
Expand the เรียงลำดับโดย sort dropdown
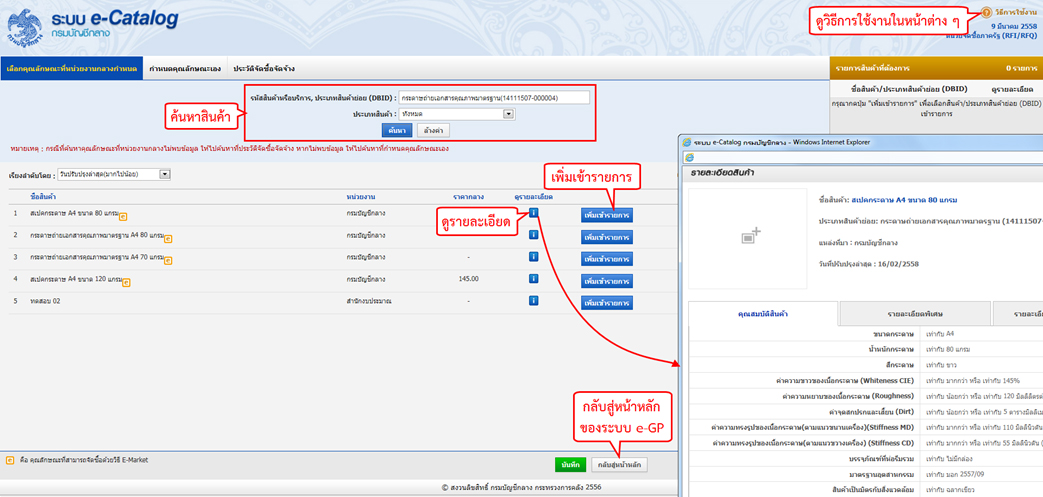[165, 174]
